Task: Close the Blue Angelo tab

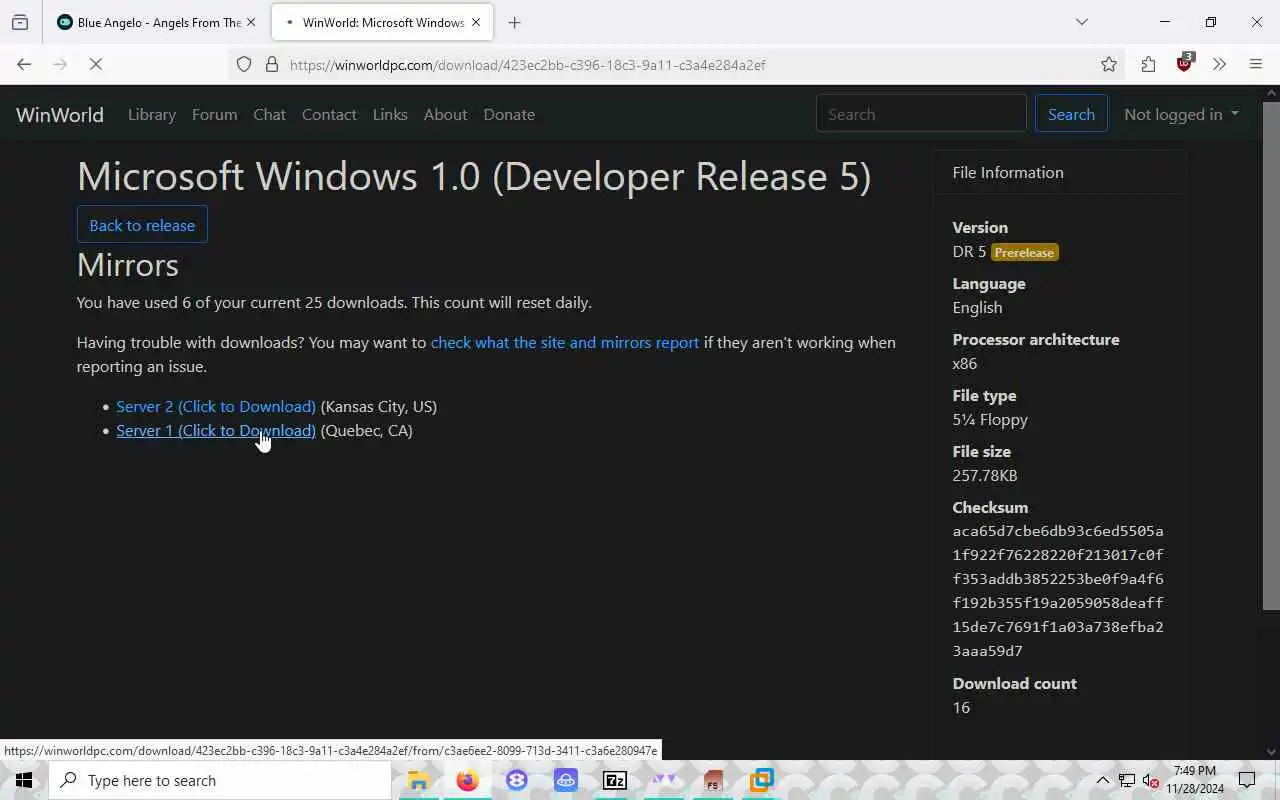Action: 250,22
